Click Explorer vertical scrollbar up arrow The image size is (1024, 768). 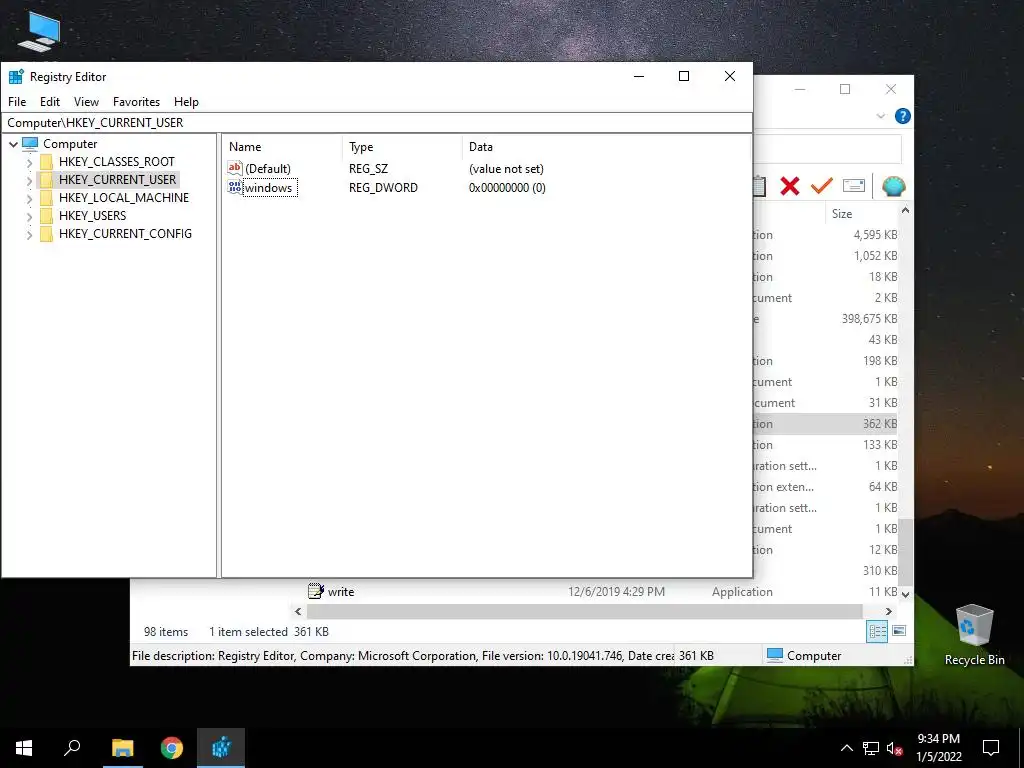point(905,210)
